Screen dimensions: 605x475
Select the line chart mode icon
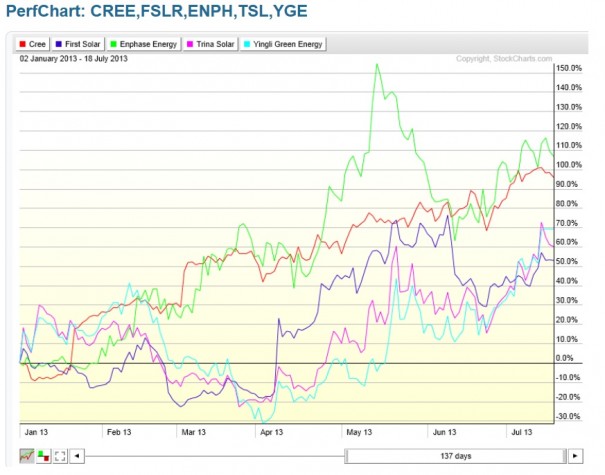tap(27, 456)
